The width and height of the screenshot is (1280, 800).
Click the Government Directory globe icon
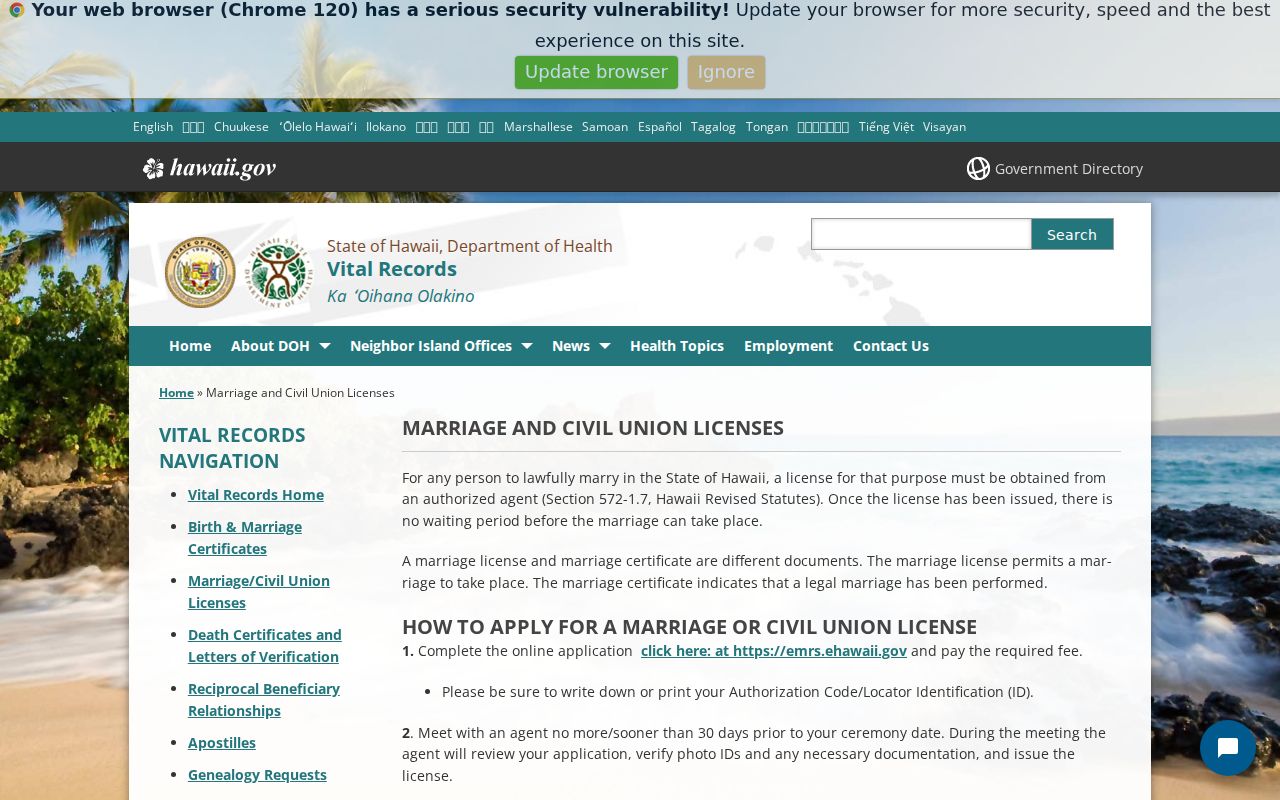pos(978,169)
